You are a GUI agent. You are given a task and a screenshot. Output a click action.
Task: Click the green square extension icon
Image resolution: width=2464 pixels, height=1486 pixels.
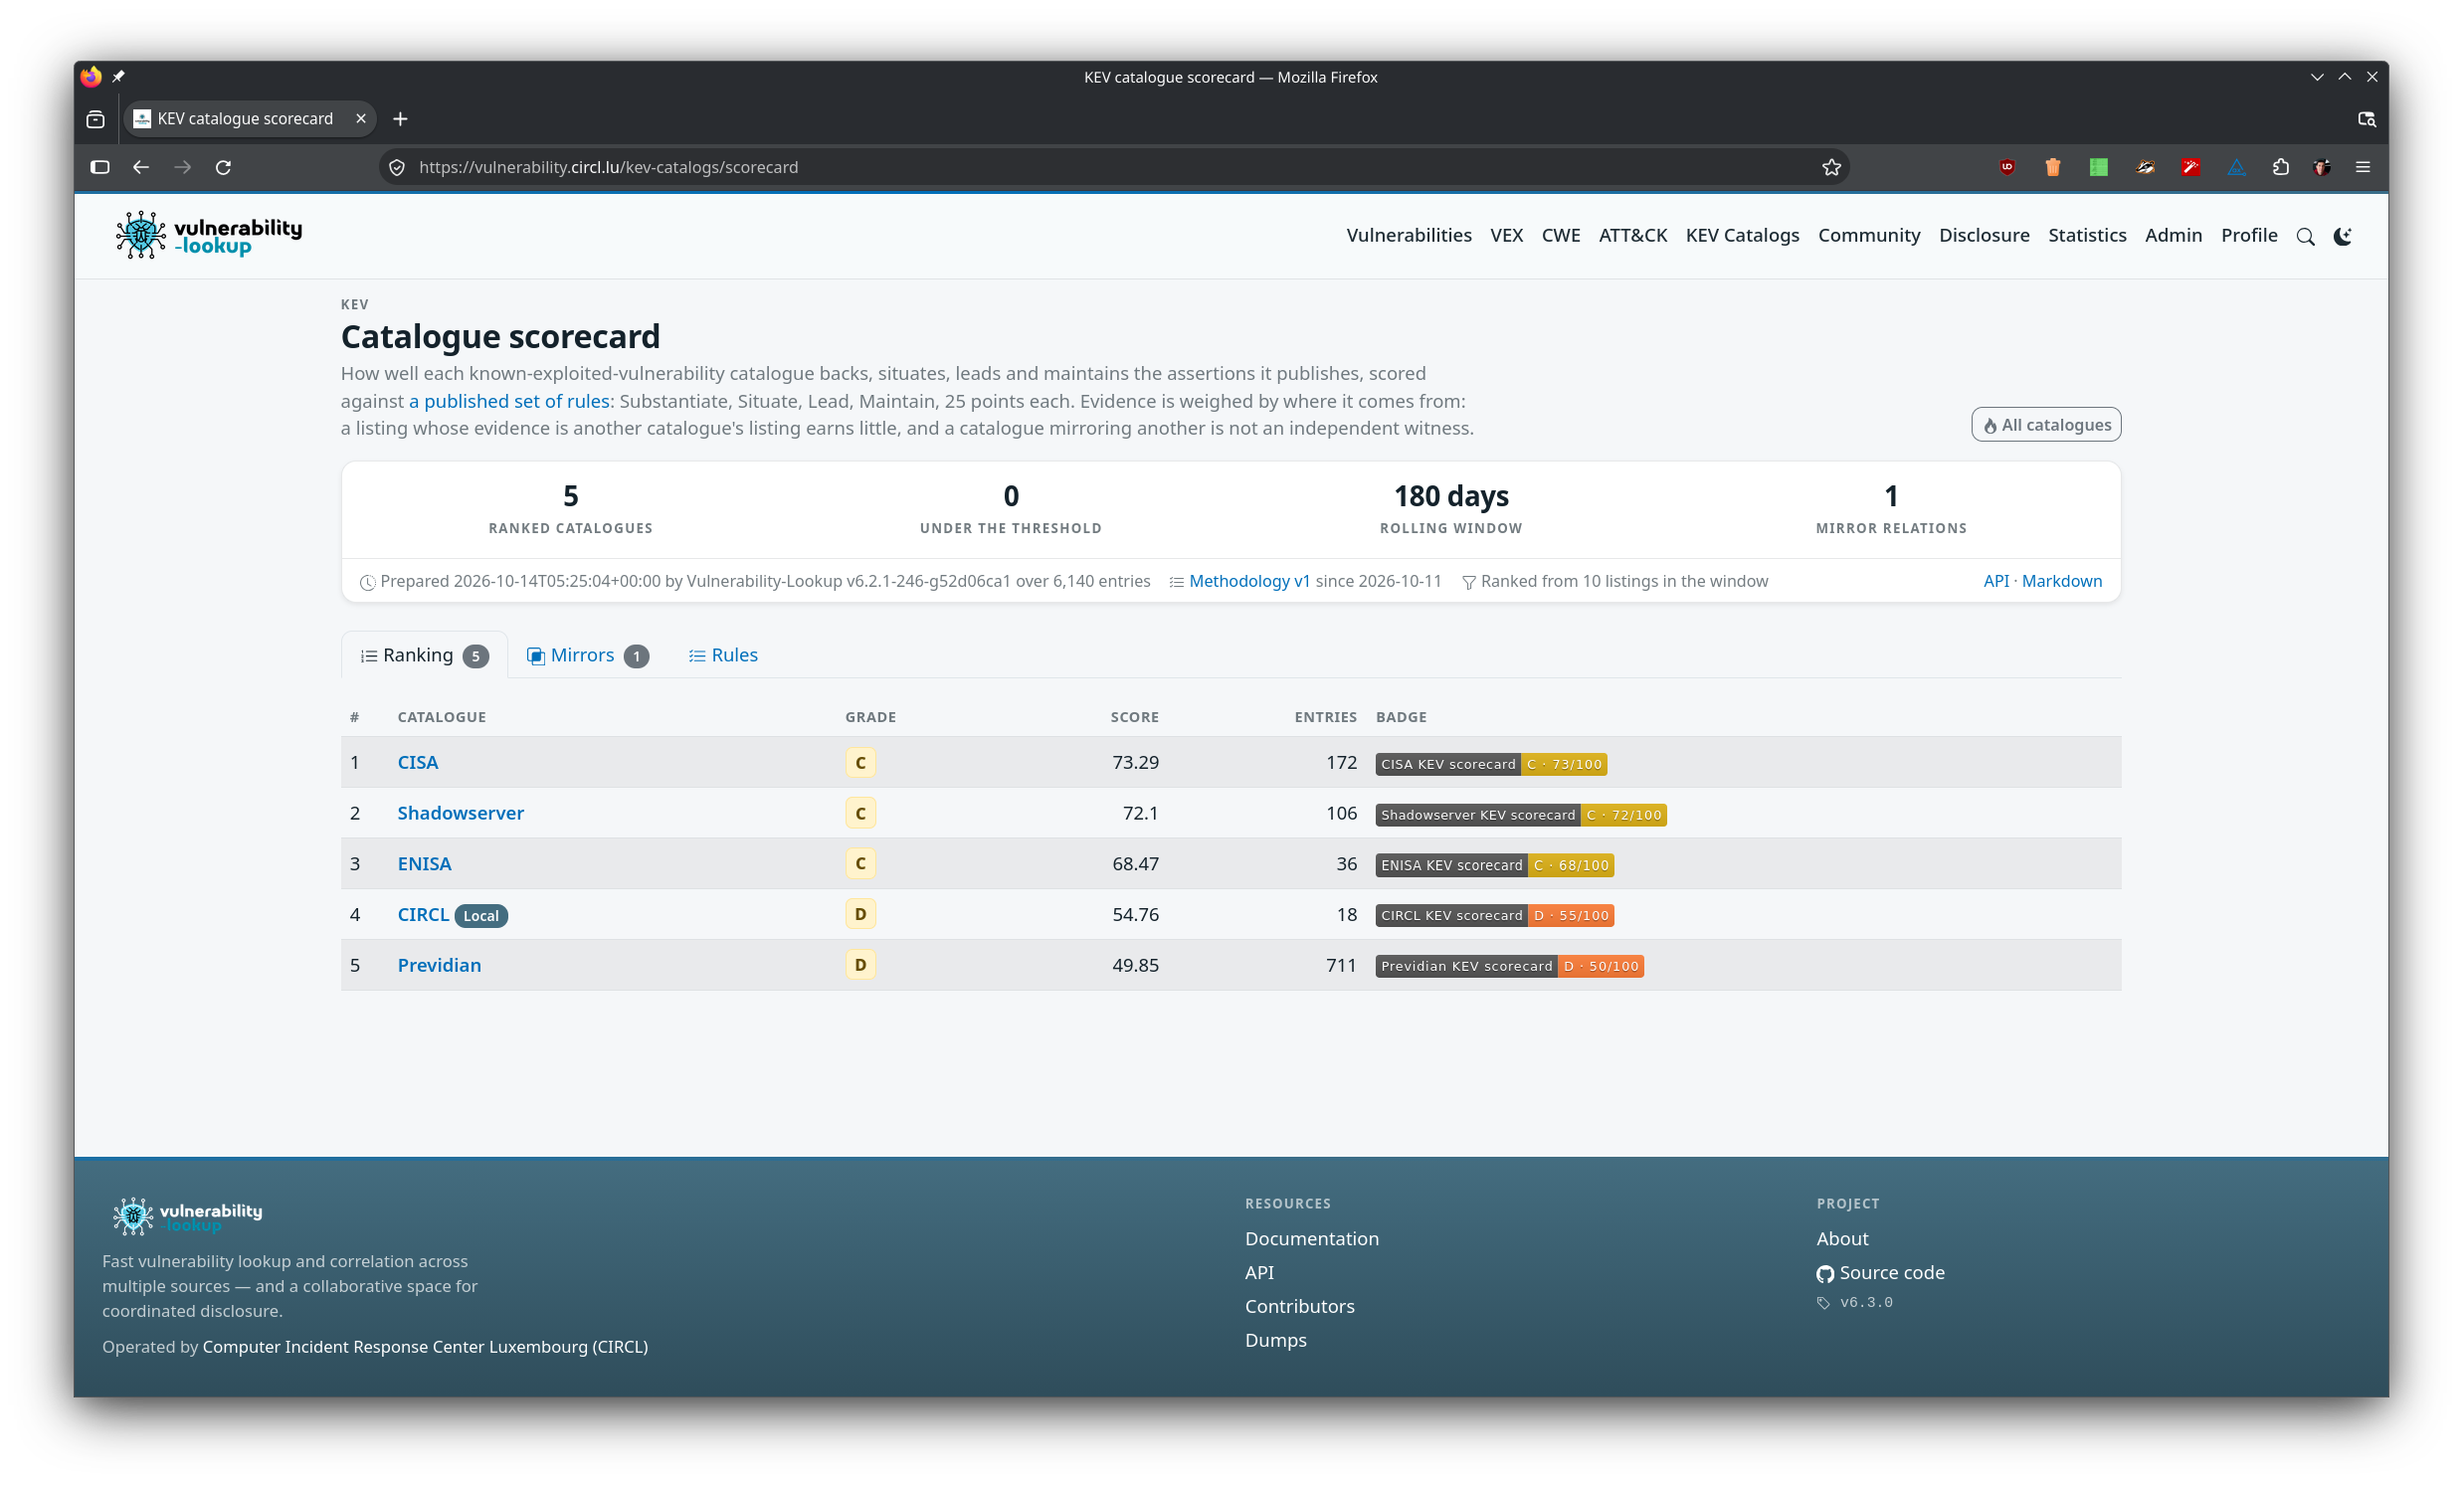point(2098,167)
